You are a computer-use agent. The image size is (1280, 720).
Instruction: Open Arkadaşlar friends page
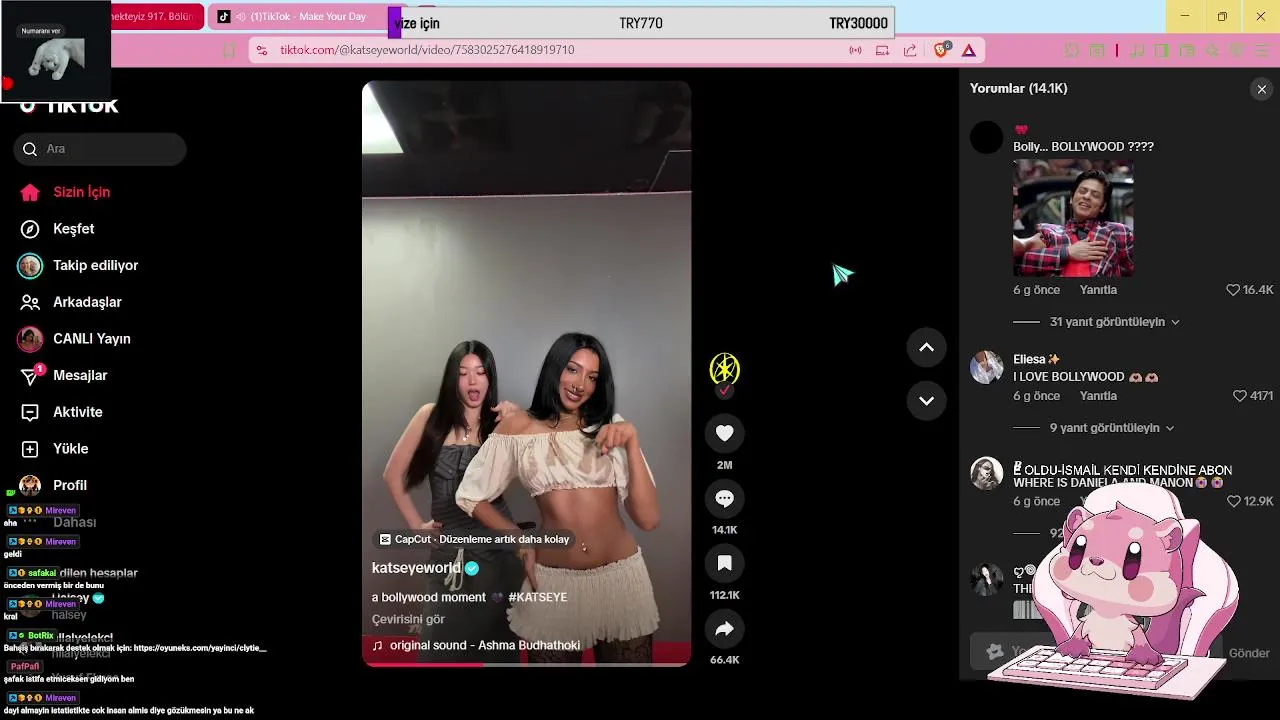click(70, 302)
